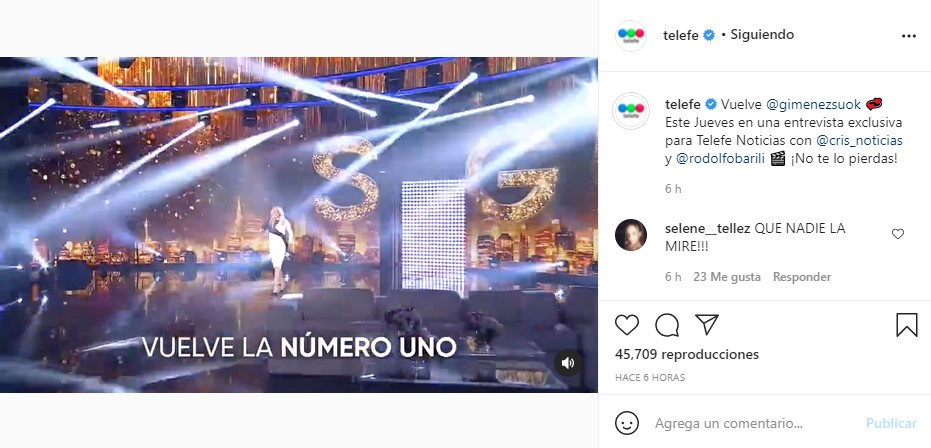View the 23 Me gusta likes list
Viewport: 931px width, 448px height.
click(727, 277)
